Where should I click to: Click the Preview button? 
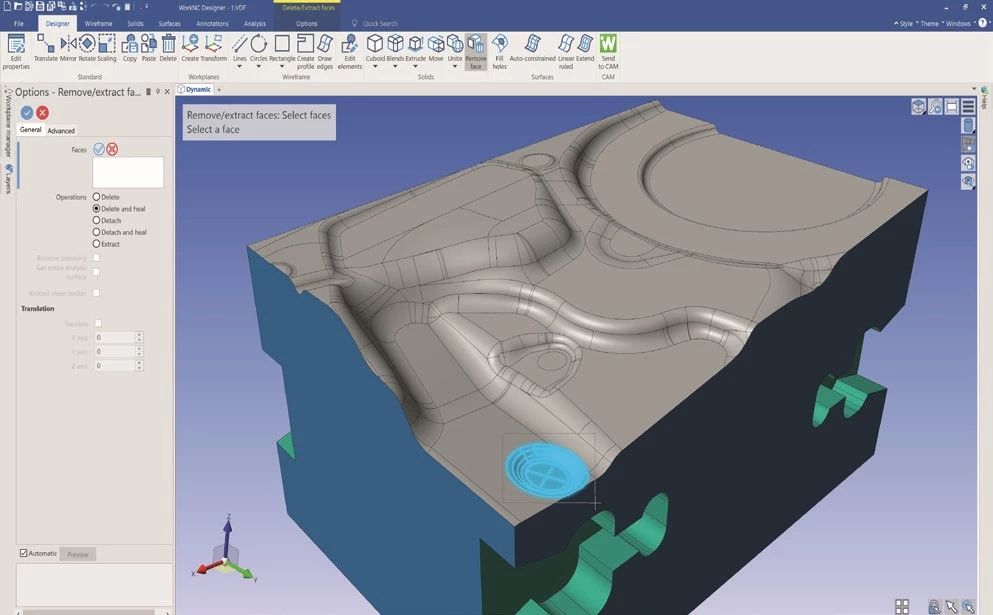[x=78, y=554]
